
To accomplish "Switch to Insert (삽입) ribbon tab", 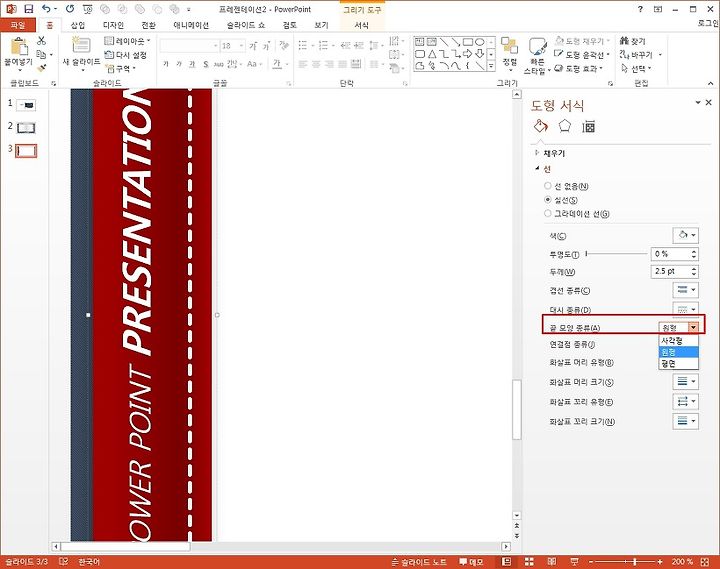I will [78, 25].
